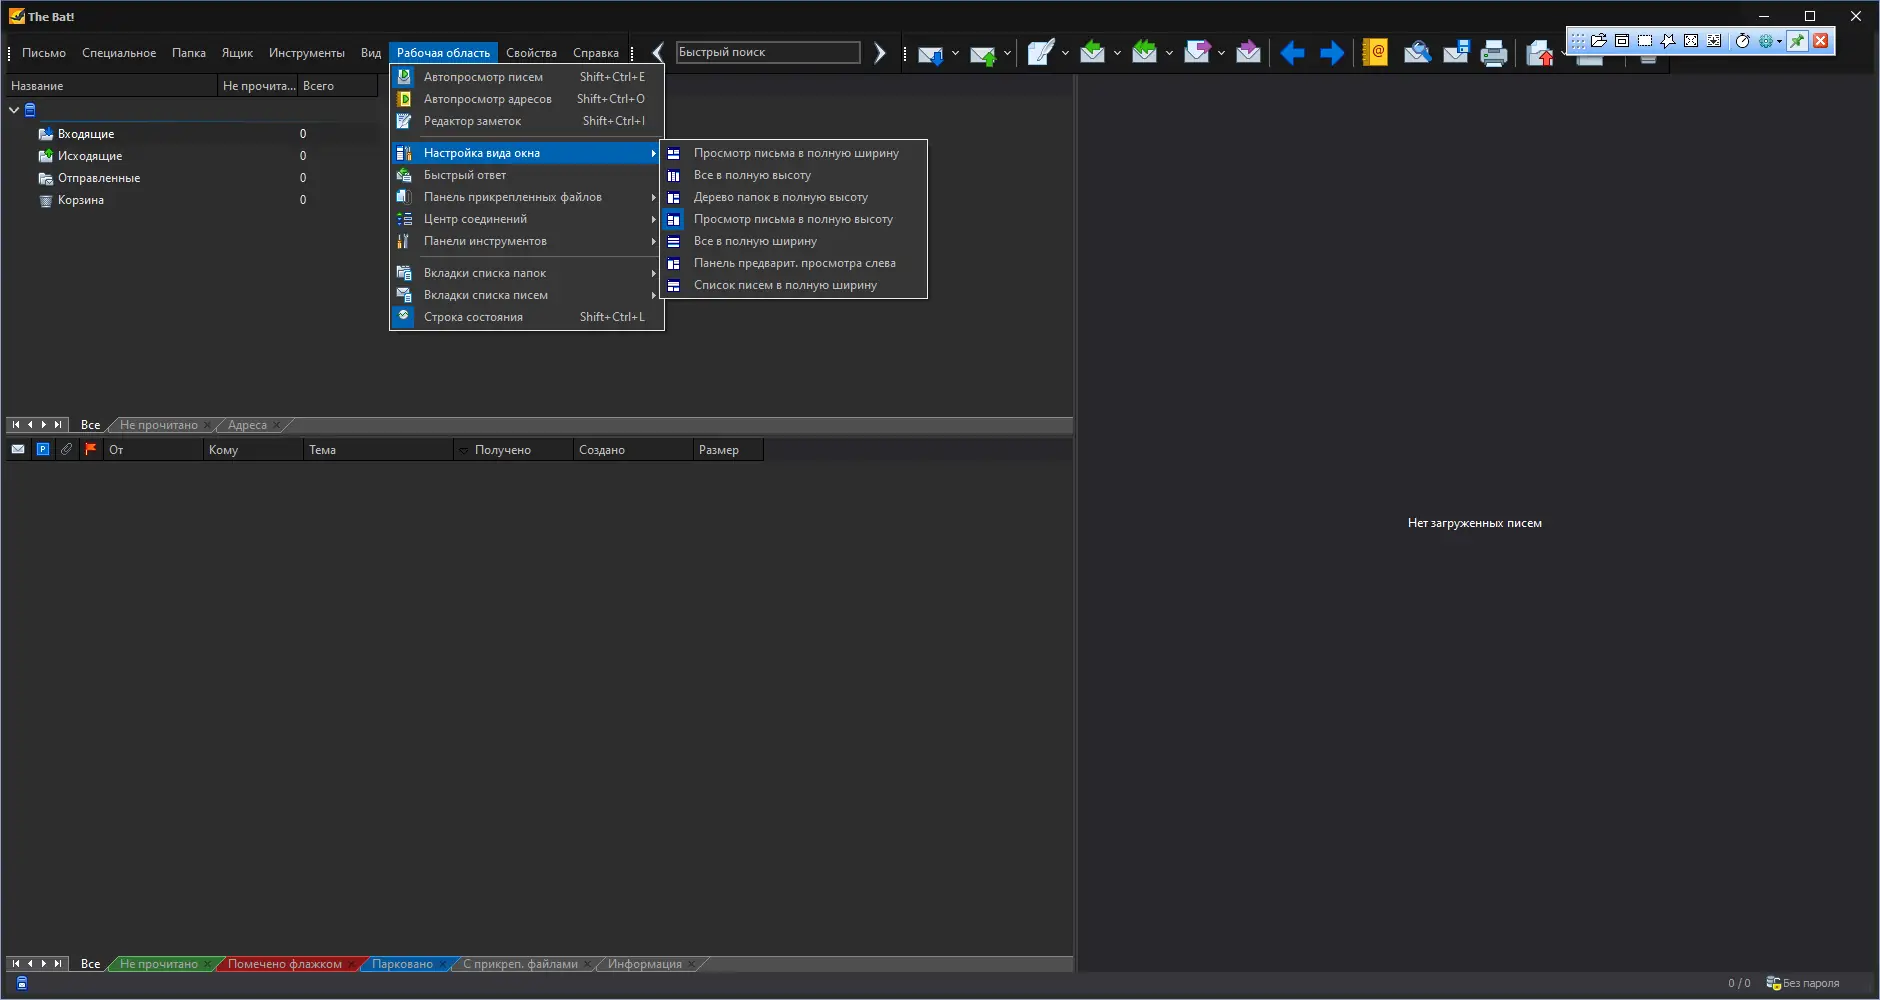Select the Входящие folder
The image size is (1880, 1000).
point(86,134)
